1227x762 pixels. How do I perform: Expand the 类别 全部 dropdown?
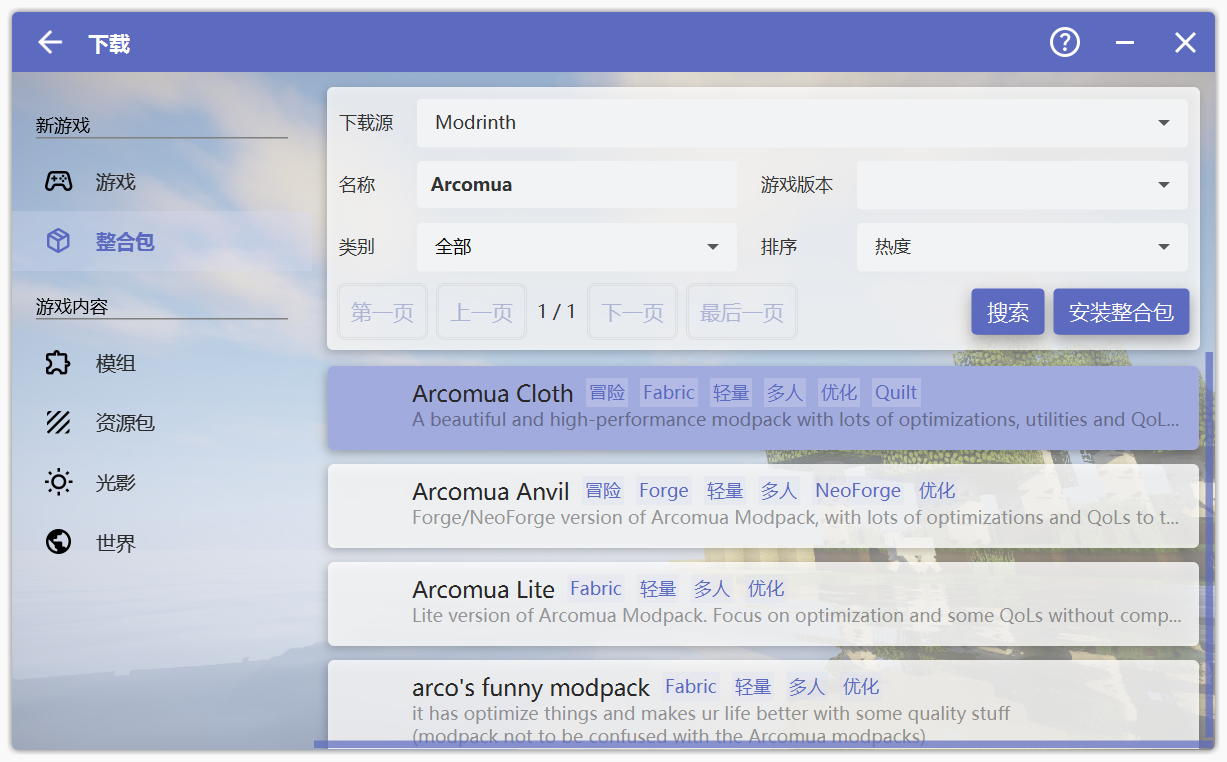(577, 247)
